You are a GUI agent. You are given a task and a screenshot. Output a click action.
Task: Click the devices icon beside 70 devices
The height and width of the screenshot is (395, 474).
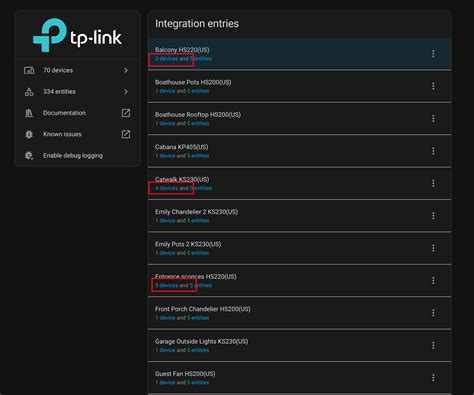pos(29,70)
